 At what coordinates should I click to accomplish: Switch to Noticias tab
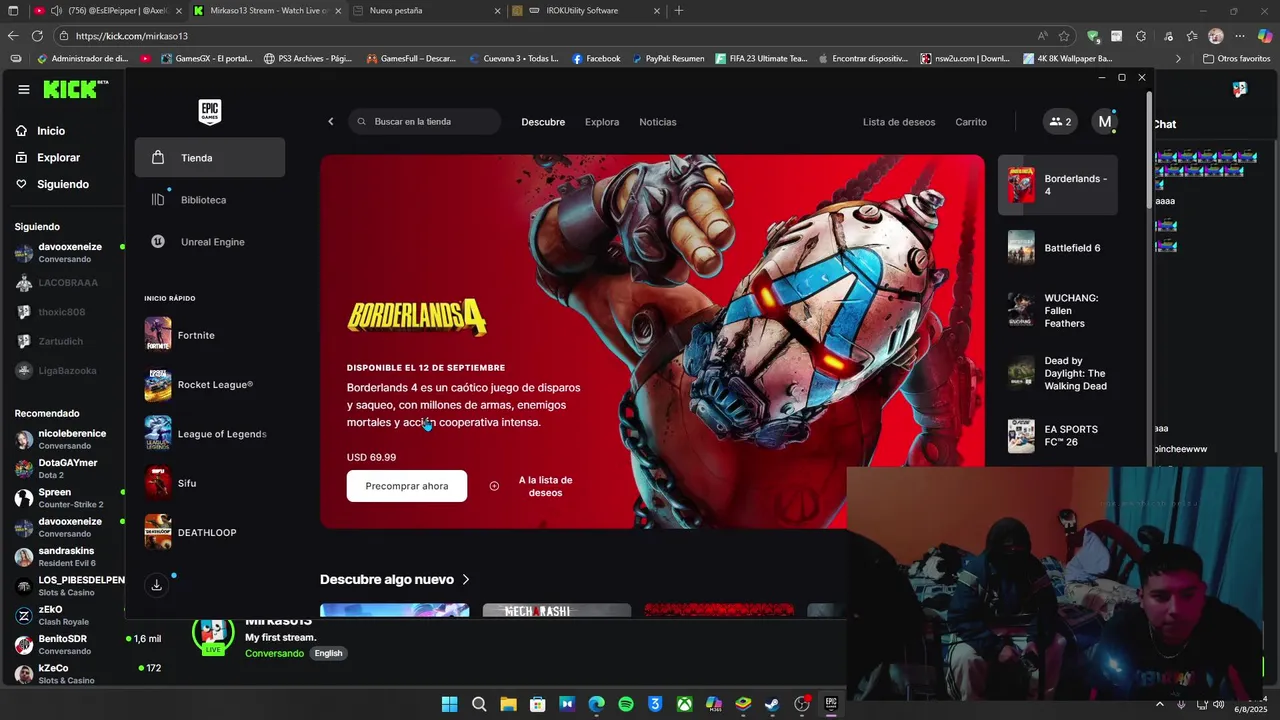click(x=658, y=122)
